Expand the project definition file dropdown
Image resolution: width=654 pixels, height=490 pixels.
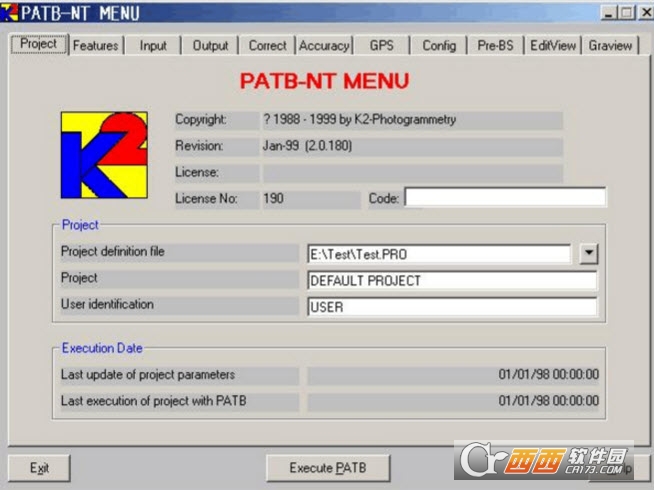pos(589,253)
